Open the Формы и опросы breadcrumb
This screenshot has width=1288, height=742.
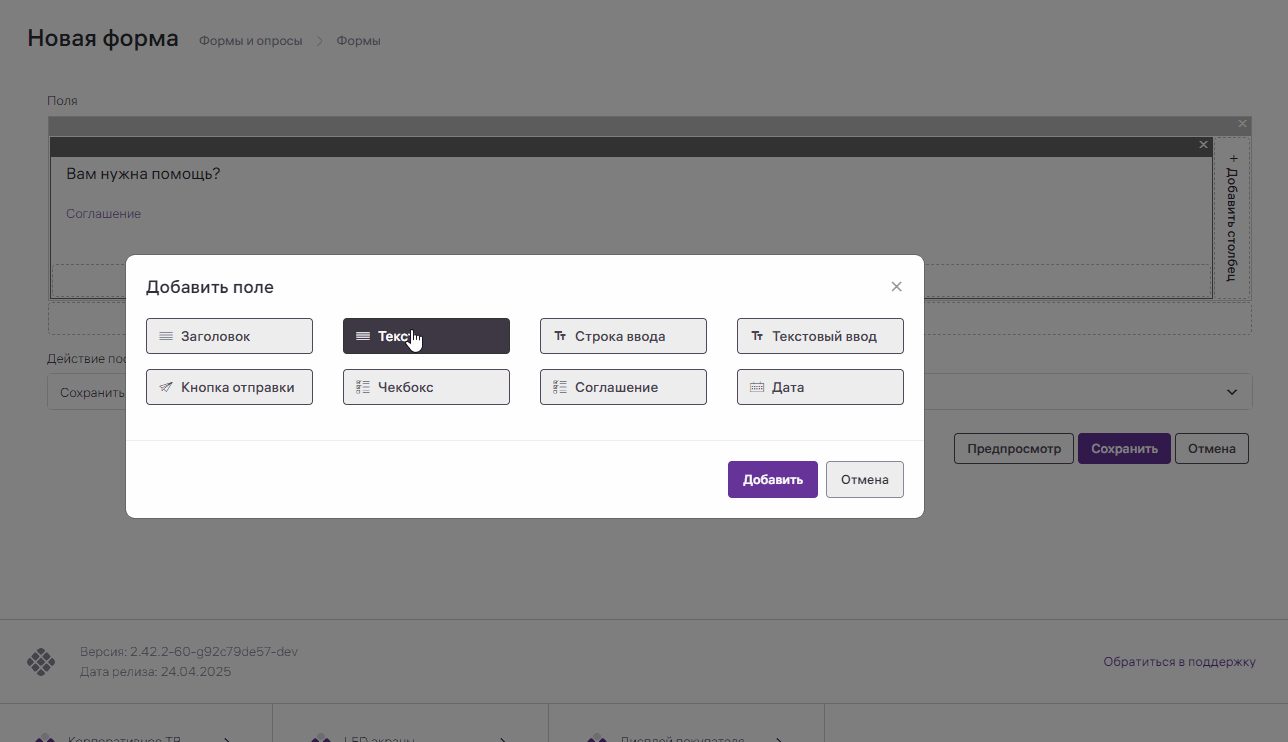pos(250,41)
